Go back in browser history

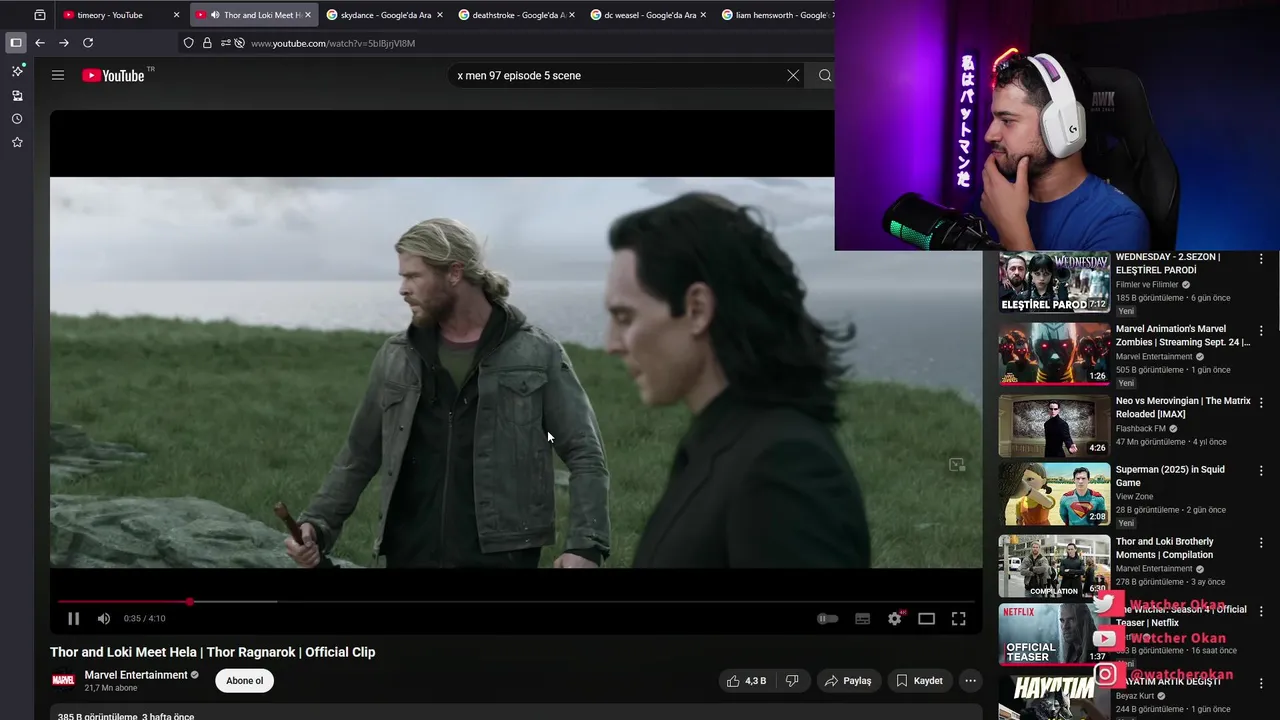(40, 43)
